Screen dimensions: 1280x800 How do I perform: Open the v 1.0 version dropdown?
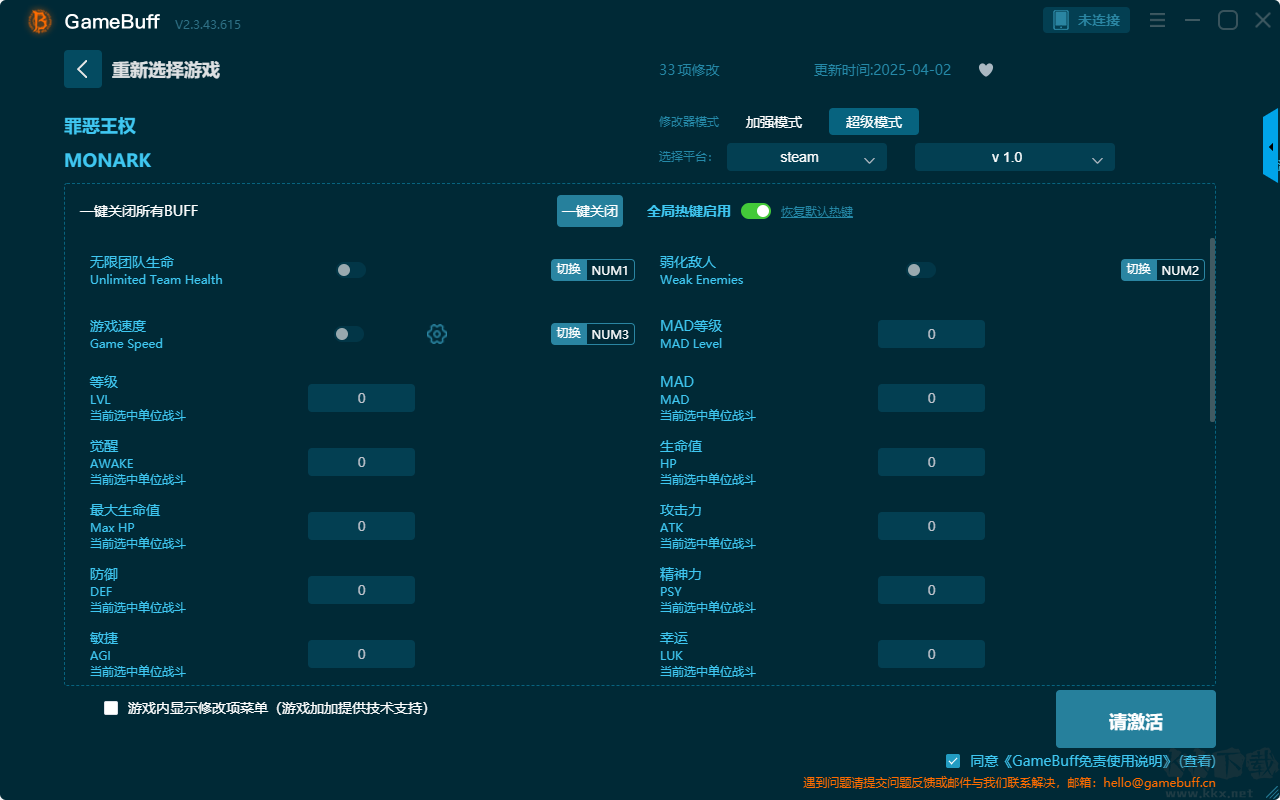(x=1015, y=157)
